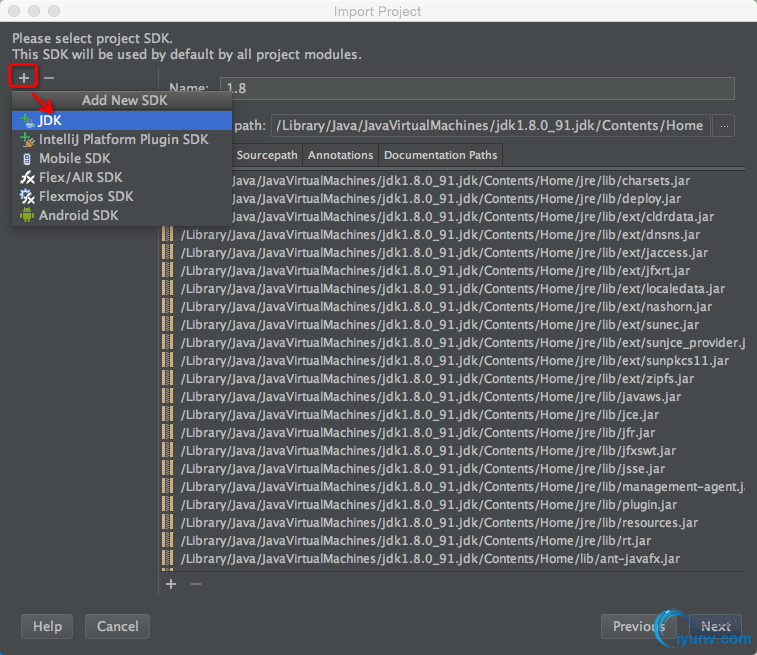Viewport: 757px width, 655px height.
Task: Click the jar icon beside localedata.jar
Action: coord(168,289)
